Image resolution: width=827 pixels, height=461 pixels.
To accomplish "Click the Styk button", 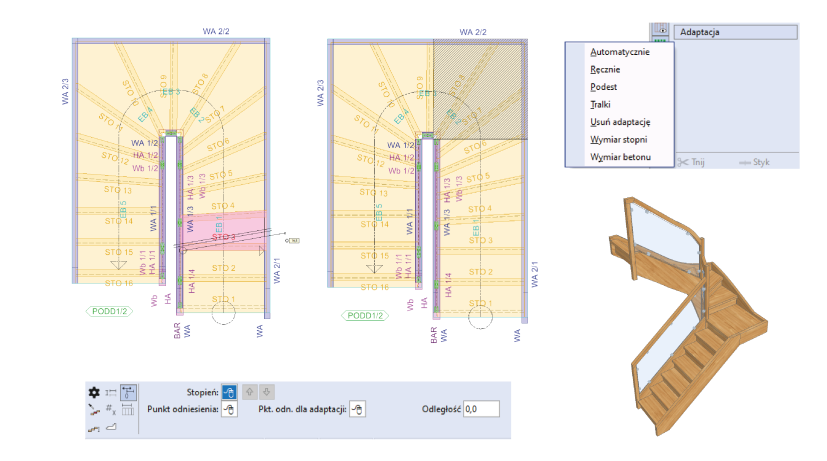I will pyautogui.click(x=759, y=160).
